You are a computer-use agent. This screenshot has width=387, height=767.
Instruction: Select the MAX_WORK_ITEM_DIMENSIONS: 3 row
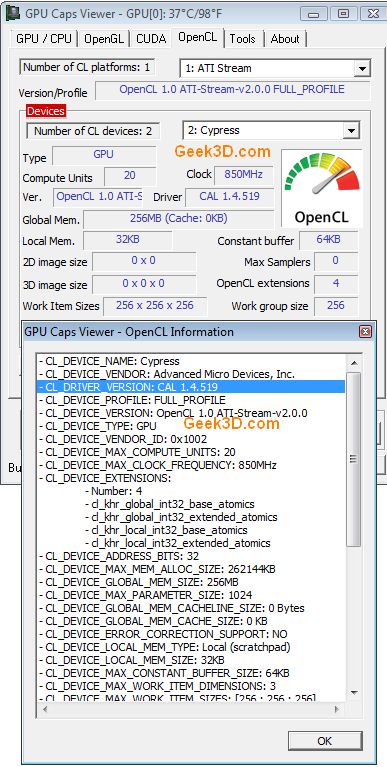[x=191, y=686]
